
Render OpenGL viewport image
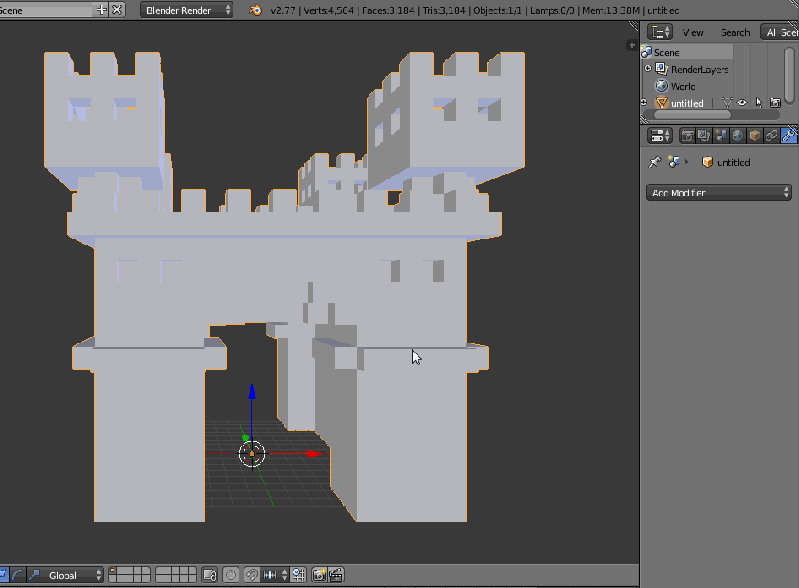(319, 575)
